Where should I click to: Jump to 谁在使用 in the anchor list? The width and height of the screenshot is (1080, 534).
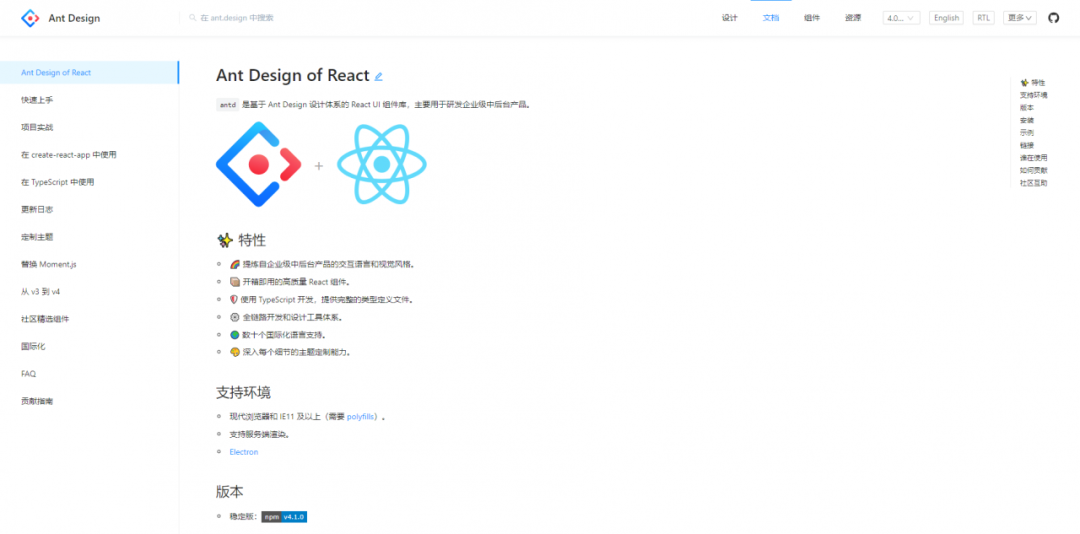[1034, 158]
